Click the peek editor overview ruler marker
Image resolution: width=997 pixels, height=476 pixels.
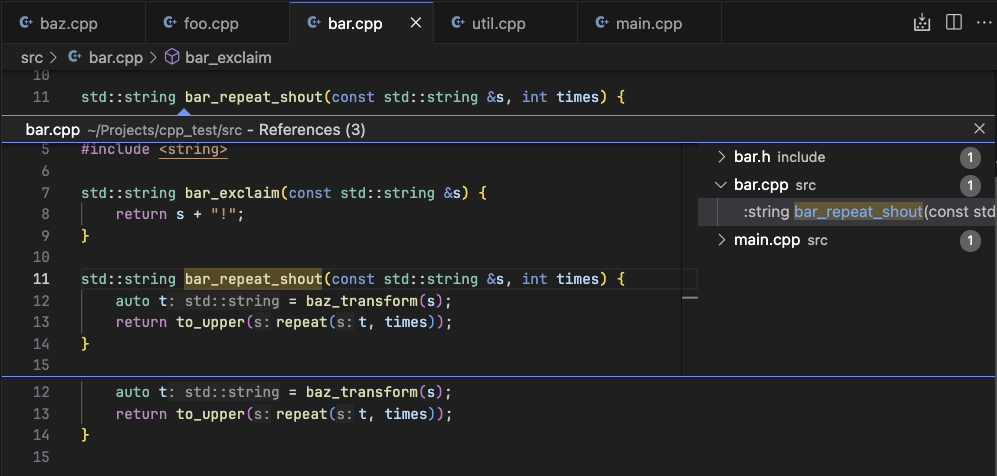690,297
